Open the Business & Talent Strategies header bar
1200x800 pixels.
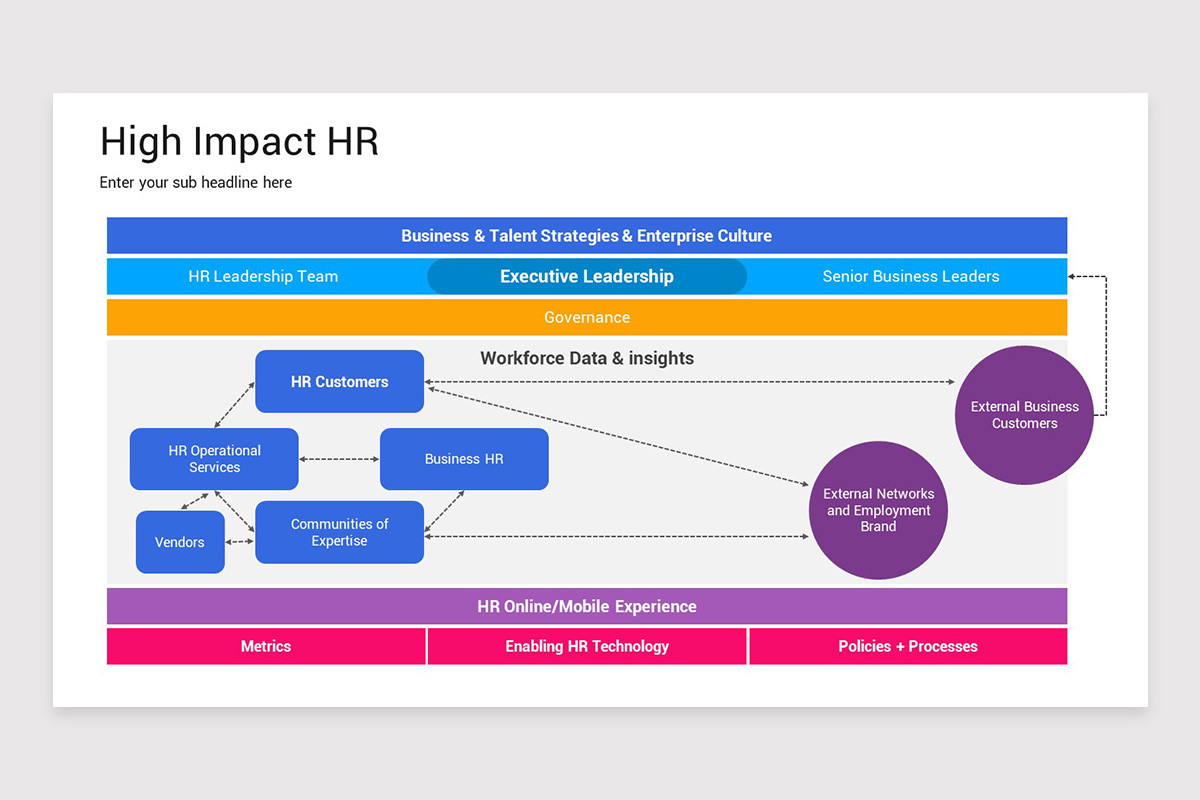coord(586,235)
